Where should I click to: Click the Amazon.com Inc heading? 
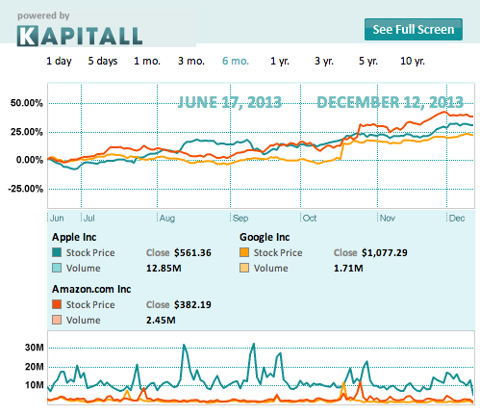click(92, 289)
